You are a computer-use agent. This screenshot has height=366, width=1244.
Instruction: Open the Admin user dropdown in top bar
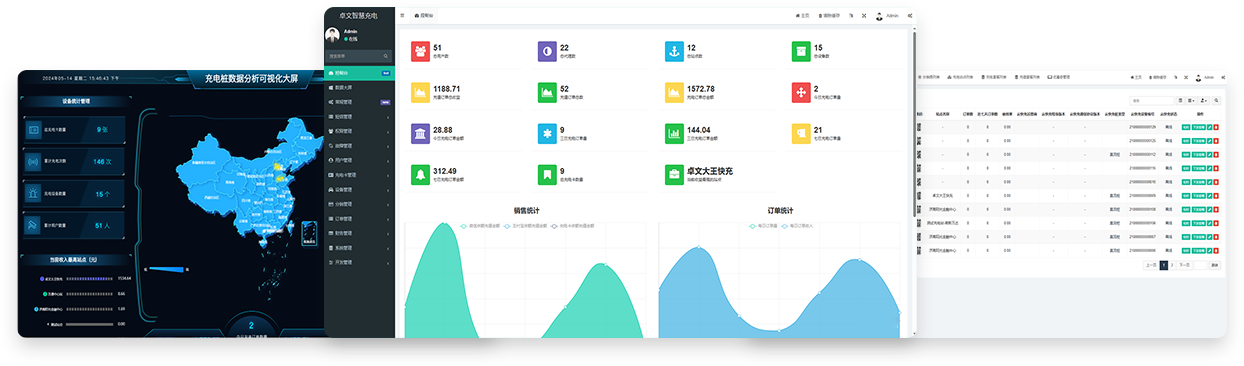tap(887, 16)
